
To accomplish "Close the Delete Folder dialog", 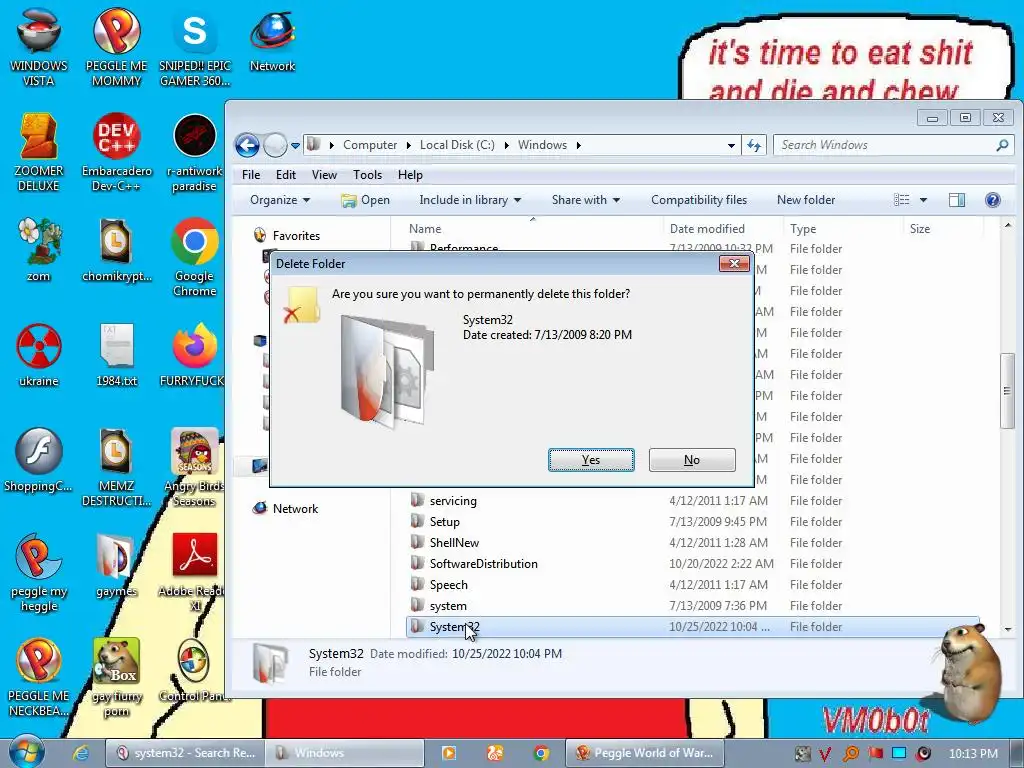I will click(734, 263).
